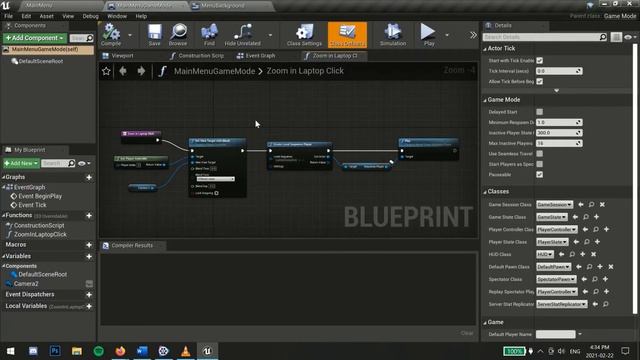Click Search Details input field
Image resolution: width=640 pixels, height=360 pixels.
(x=545, y=37)
